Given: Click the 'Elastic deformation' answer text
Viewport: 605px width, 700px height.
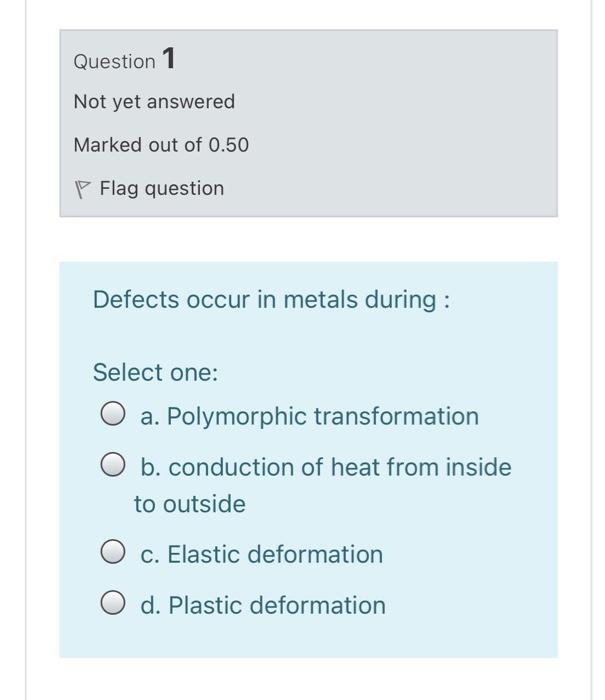Looking at the screenshot, I should point(274,554).
